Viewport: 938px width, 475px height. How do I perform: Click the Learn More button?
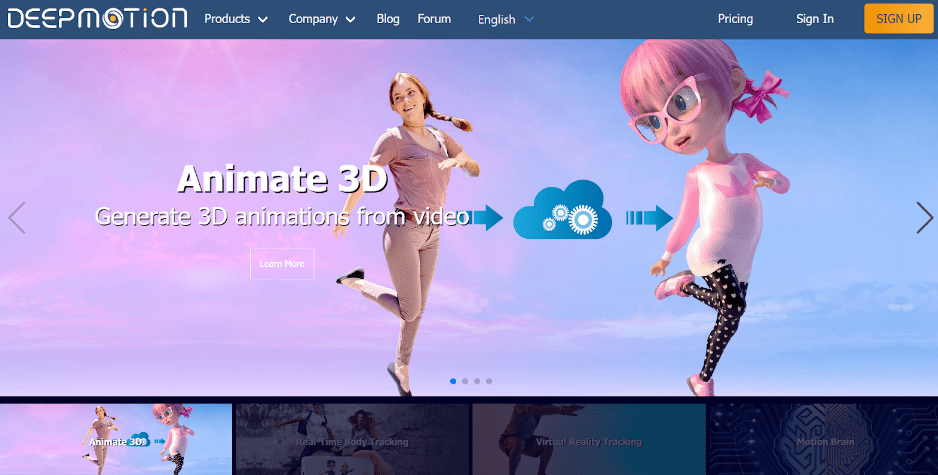(282, 264)
